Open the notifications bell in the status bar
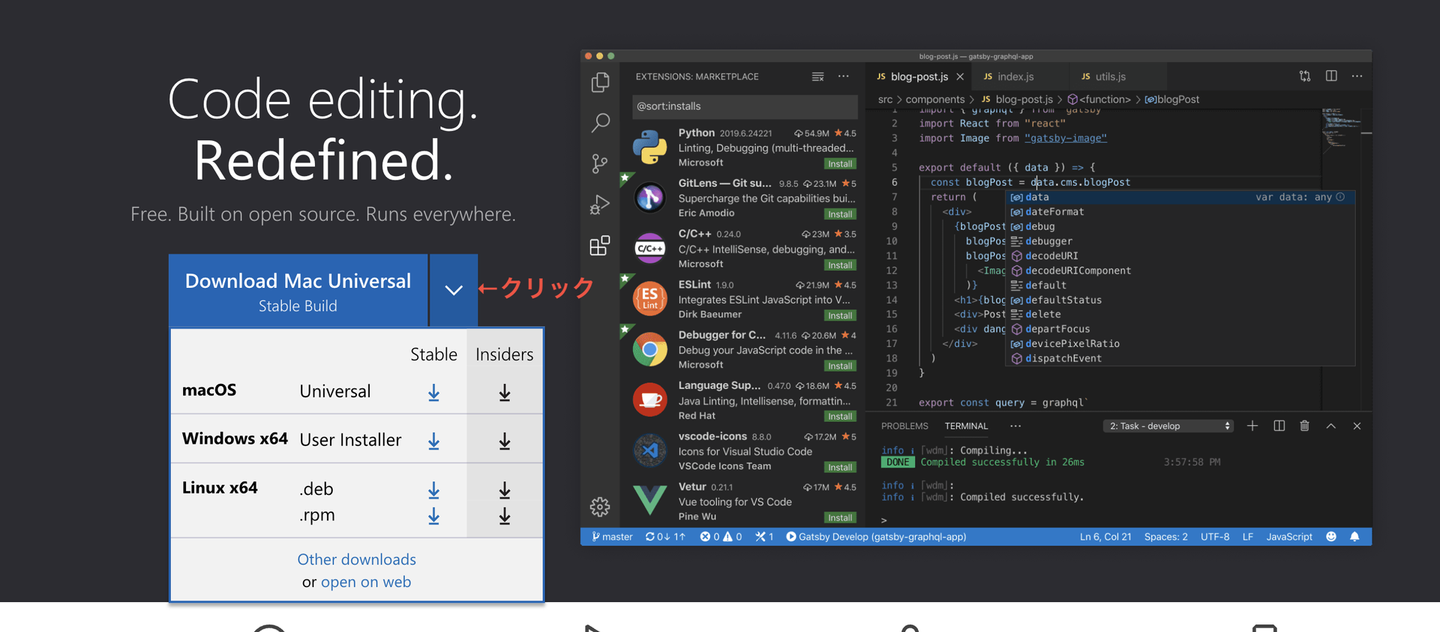Screen dimensions: 1440x632 click(x=1355, y=537)
